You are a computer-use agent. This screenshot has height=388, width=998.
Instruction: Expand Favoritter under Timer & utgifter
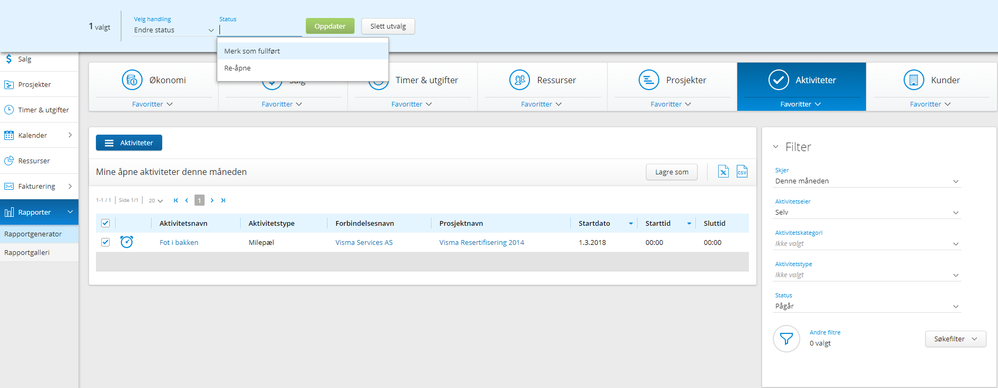[x=412, y=104]
